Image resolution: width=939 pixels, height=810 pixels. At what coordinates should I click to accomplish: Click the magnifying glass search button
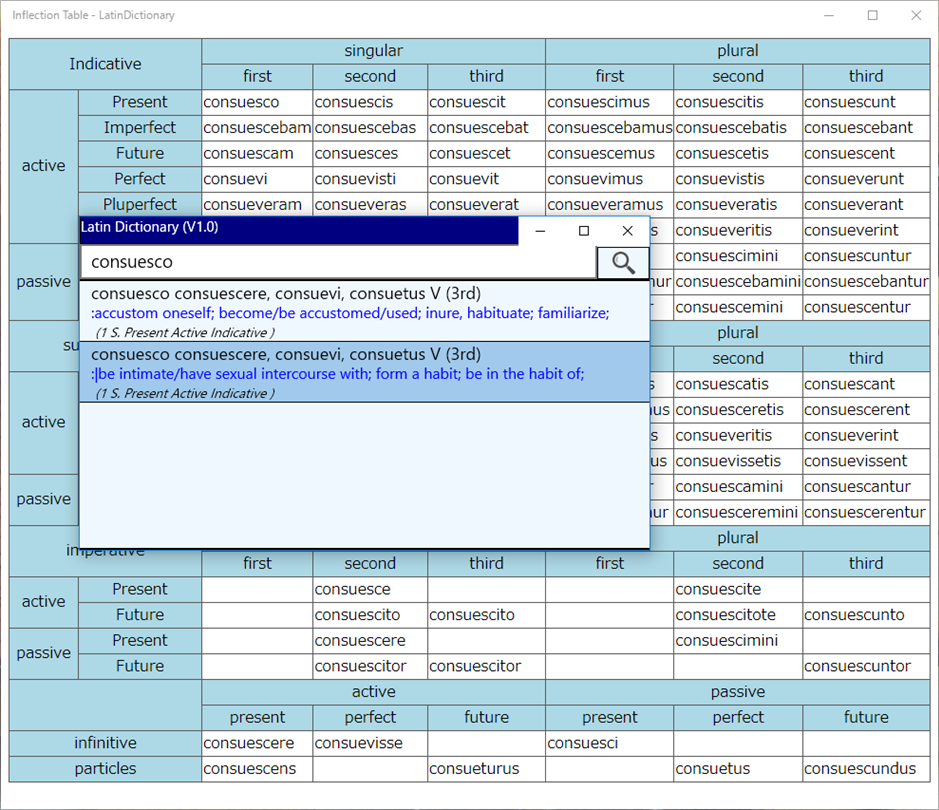coord(623,262)
